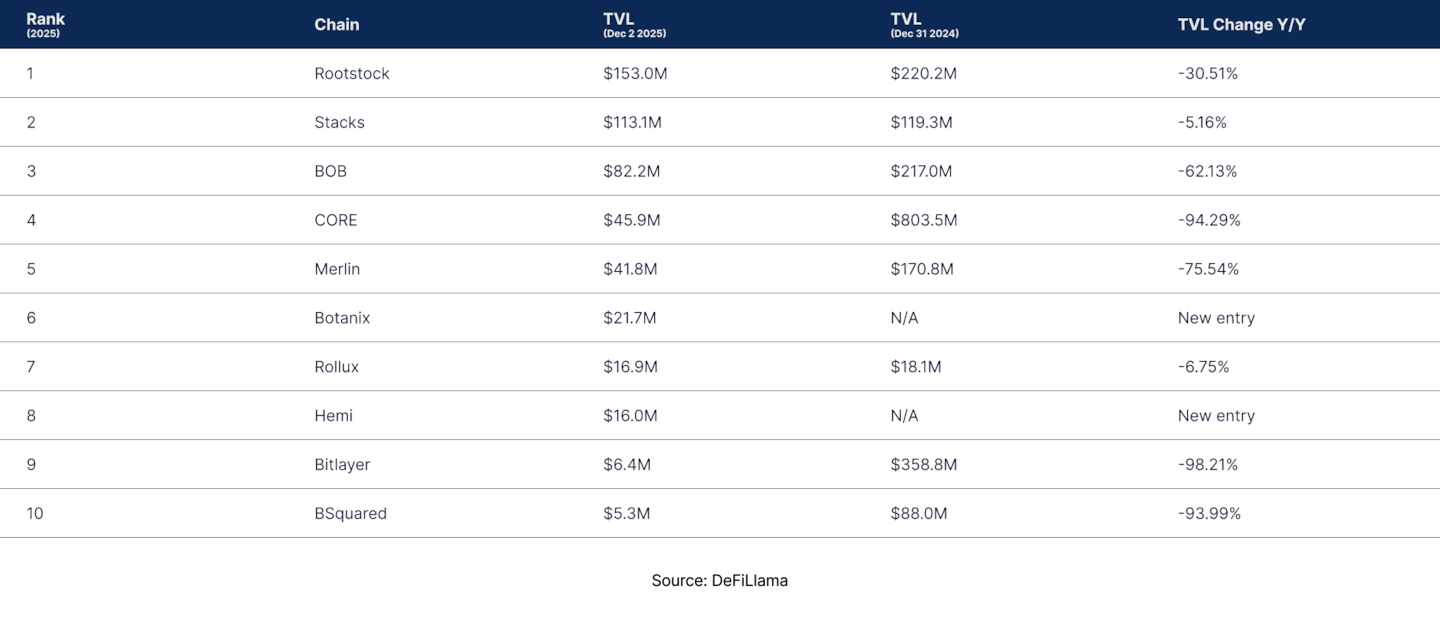Click Bitlayer's -98.21% change value
This screenshot has width=1440, height=623.
tap(1208, 466)
